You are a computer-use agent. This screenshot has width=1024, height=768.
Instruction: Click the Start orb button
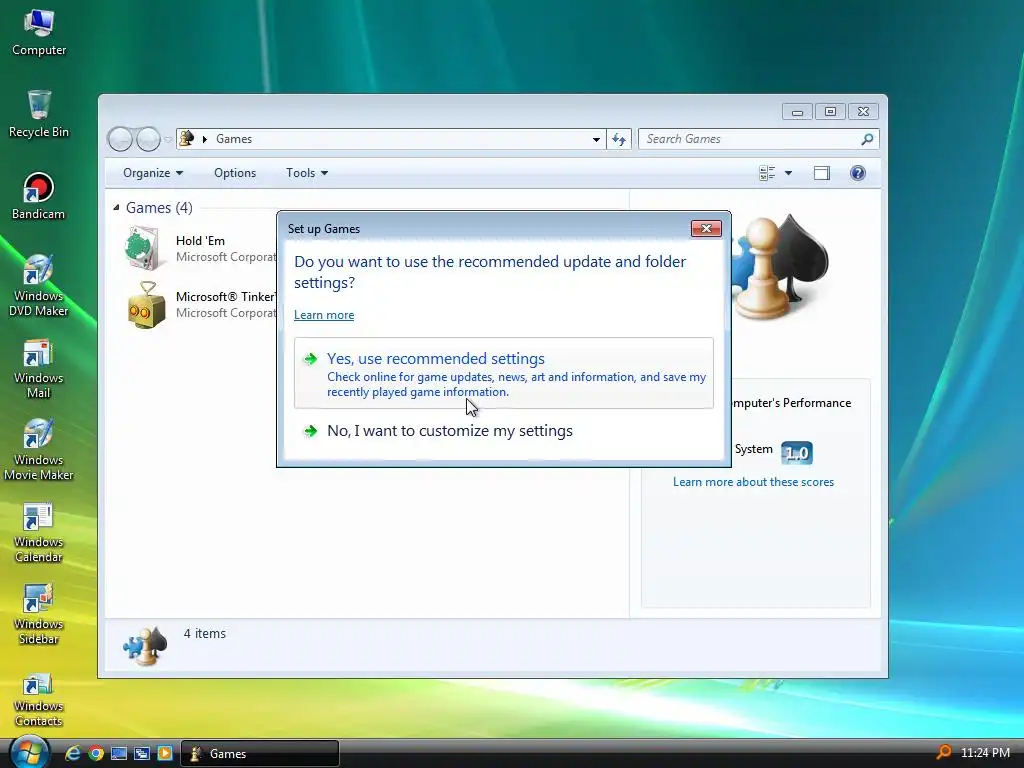(x=29, y=752)
